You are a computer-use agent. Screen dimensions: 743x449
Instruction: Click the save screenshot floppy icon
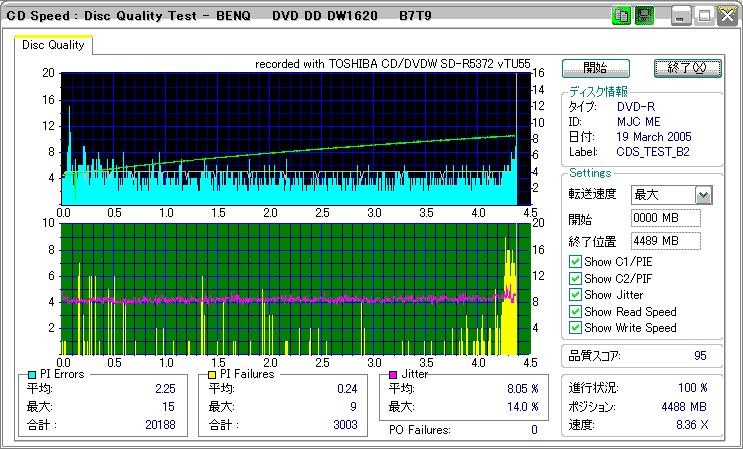coord(644,16)
